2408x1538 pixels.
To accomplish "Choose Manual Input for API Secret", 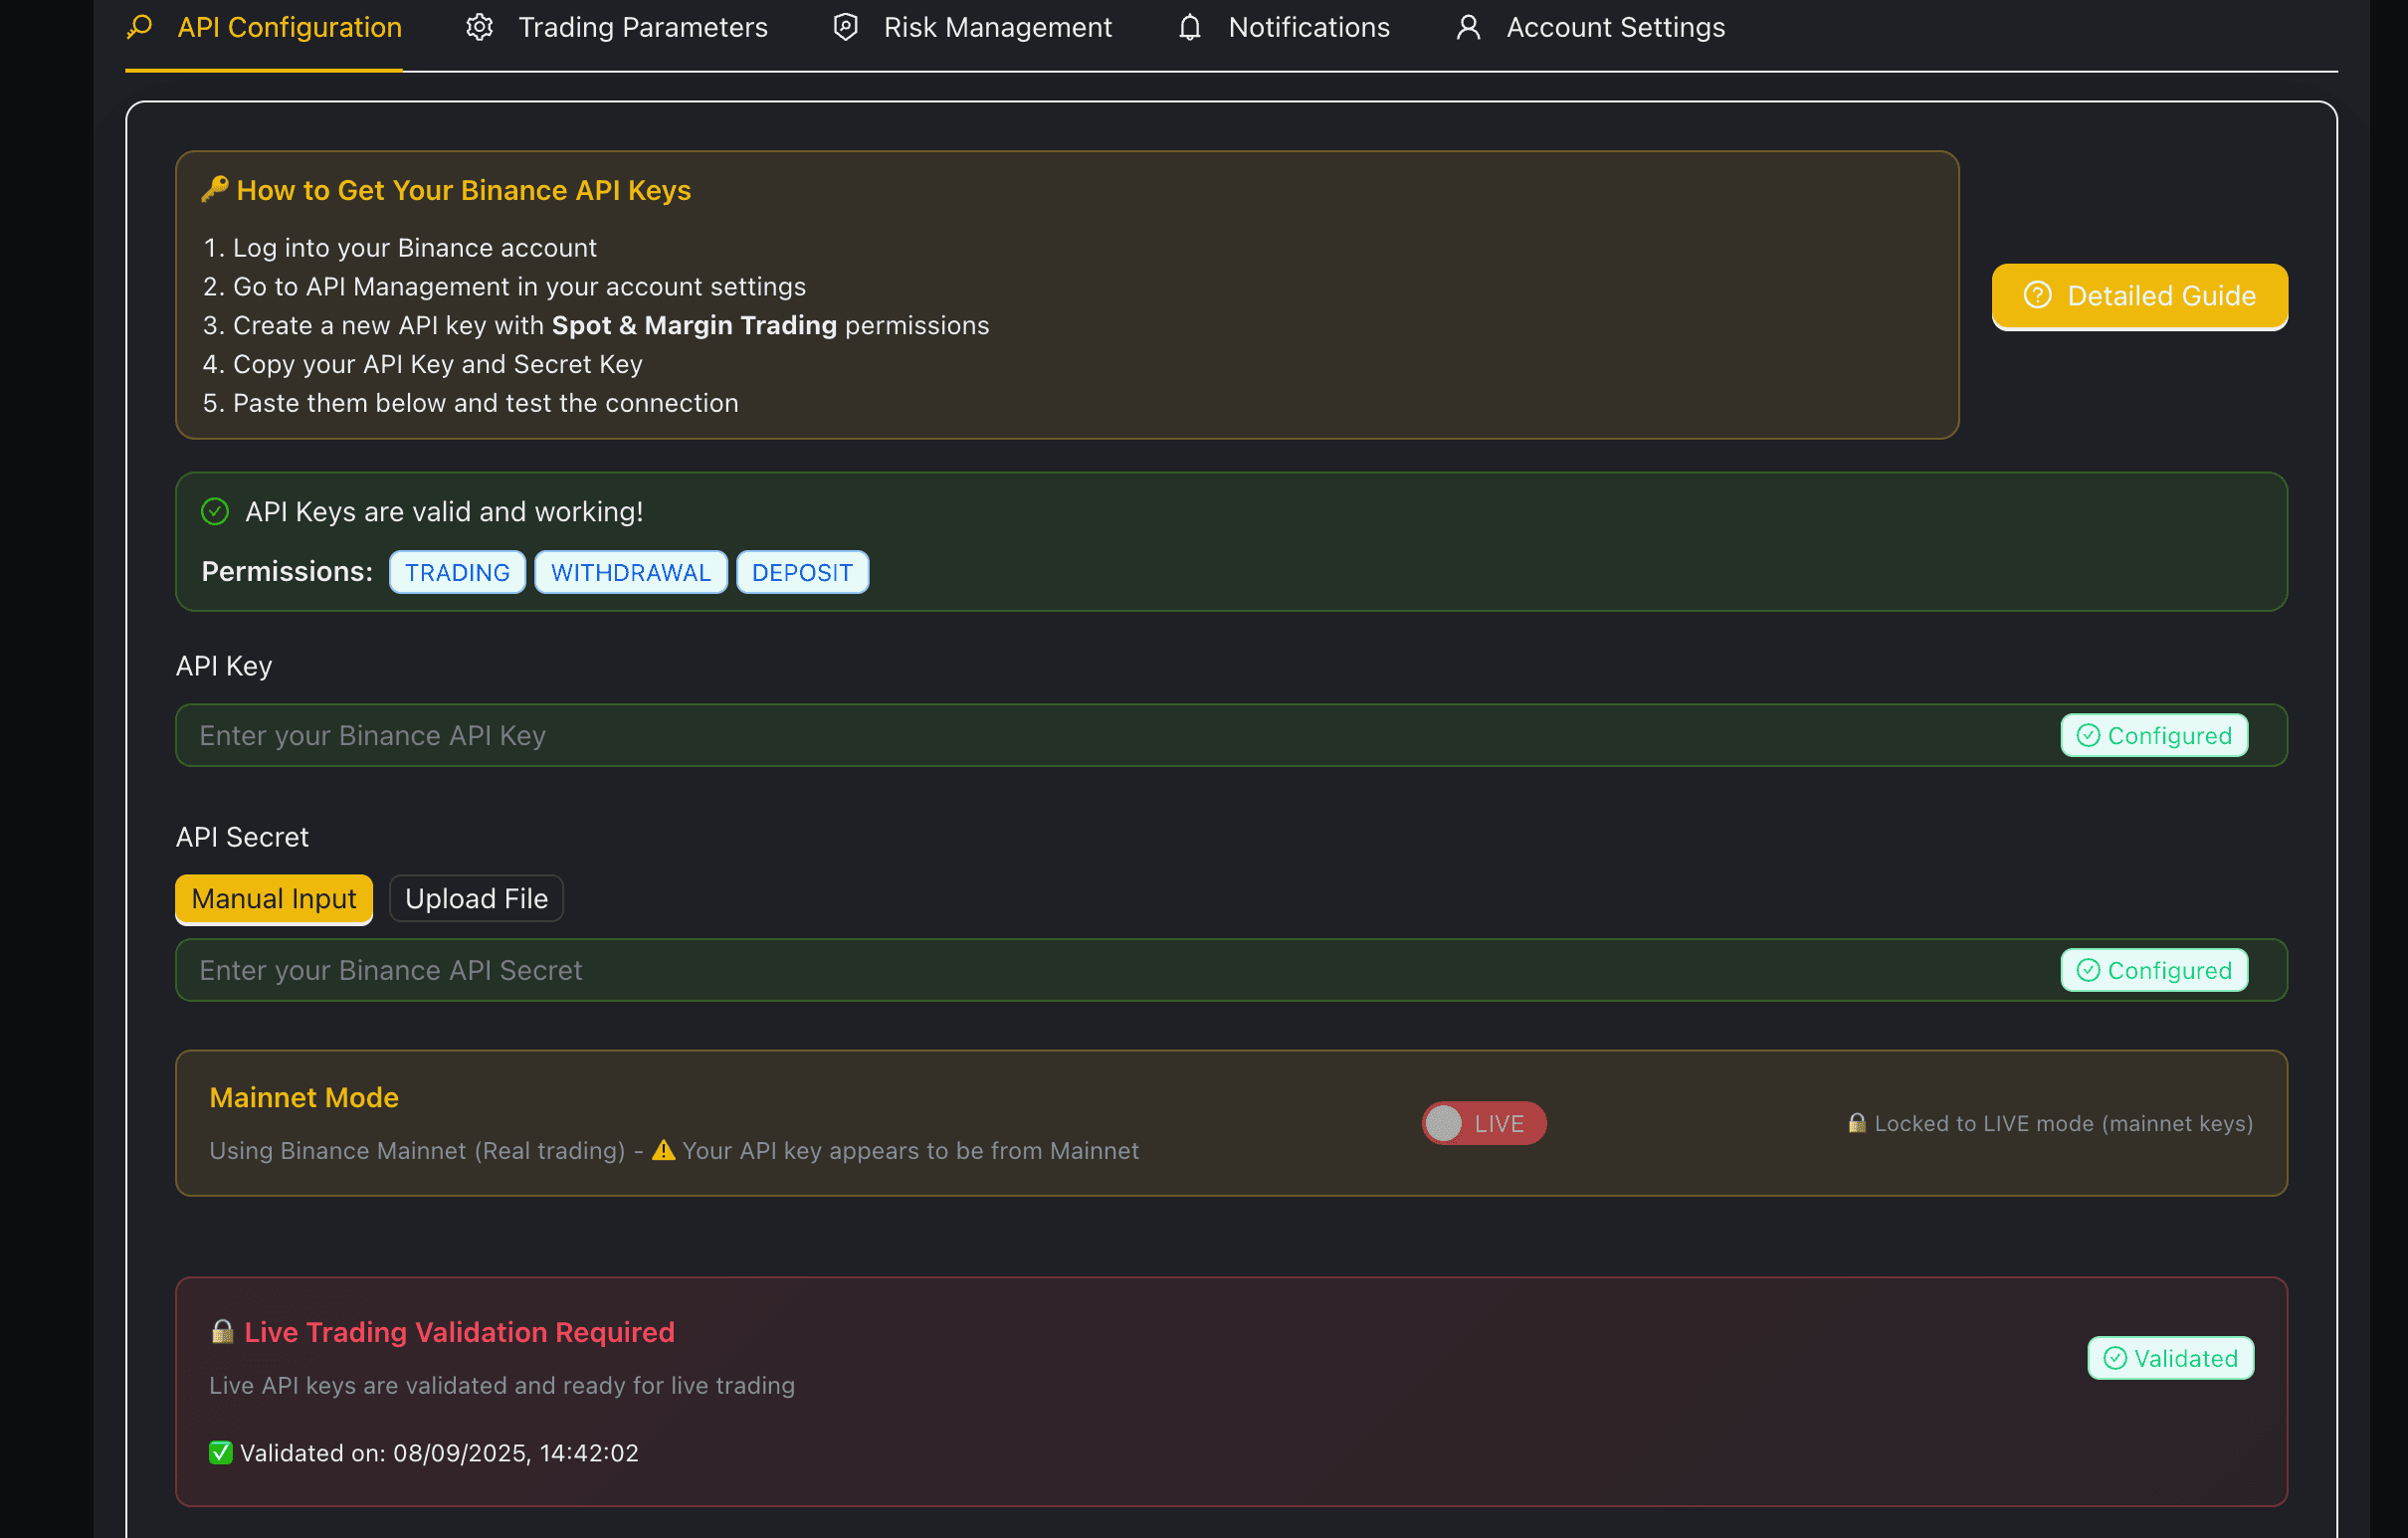I will click(274, 899).
